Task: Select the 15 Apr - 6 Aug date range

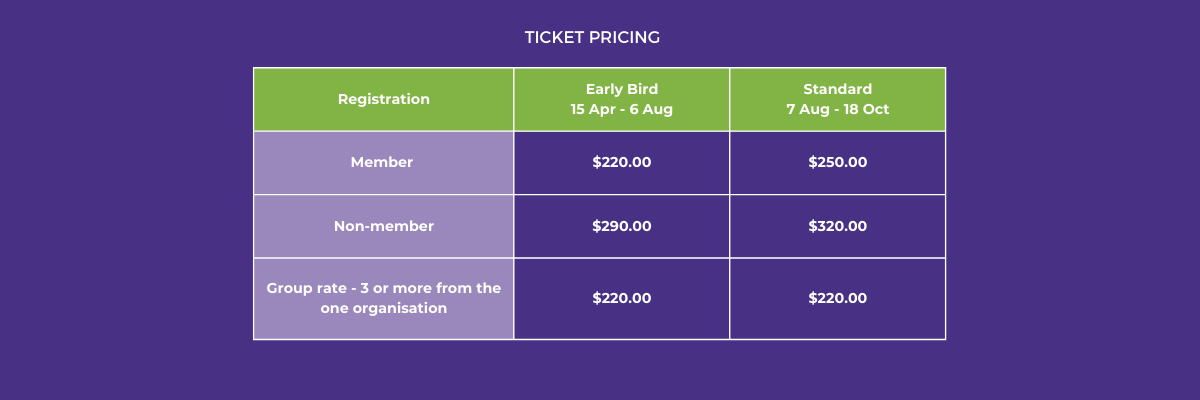Action: pos(622,109)
